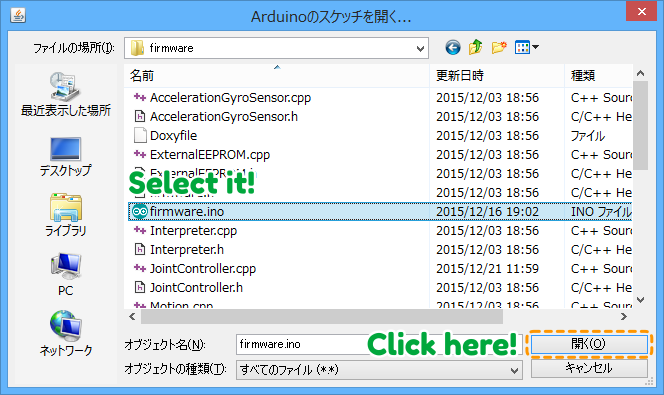This screenshot has width=664, height=395.
Task: Click the 開く(O) button
Action: click(589, 343)
